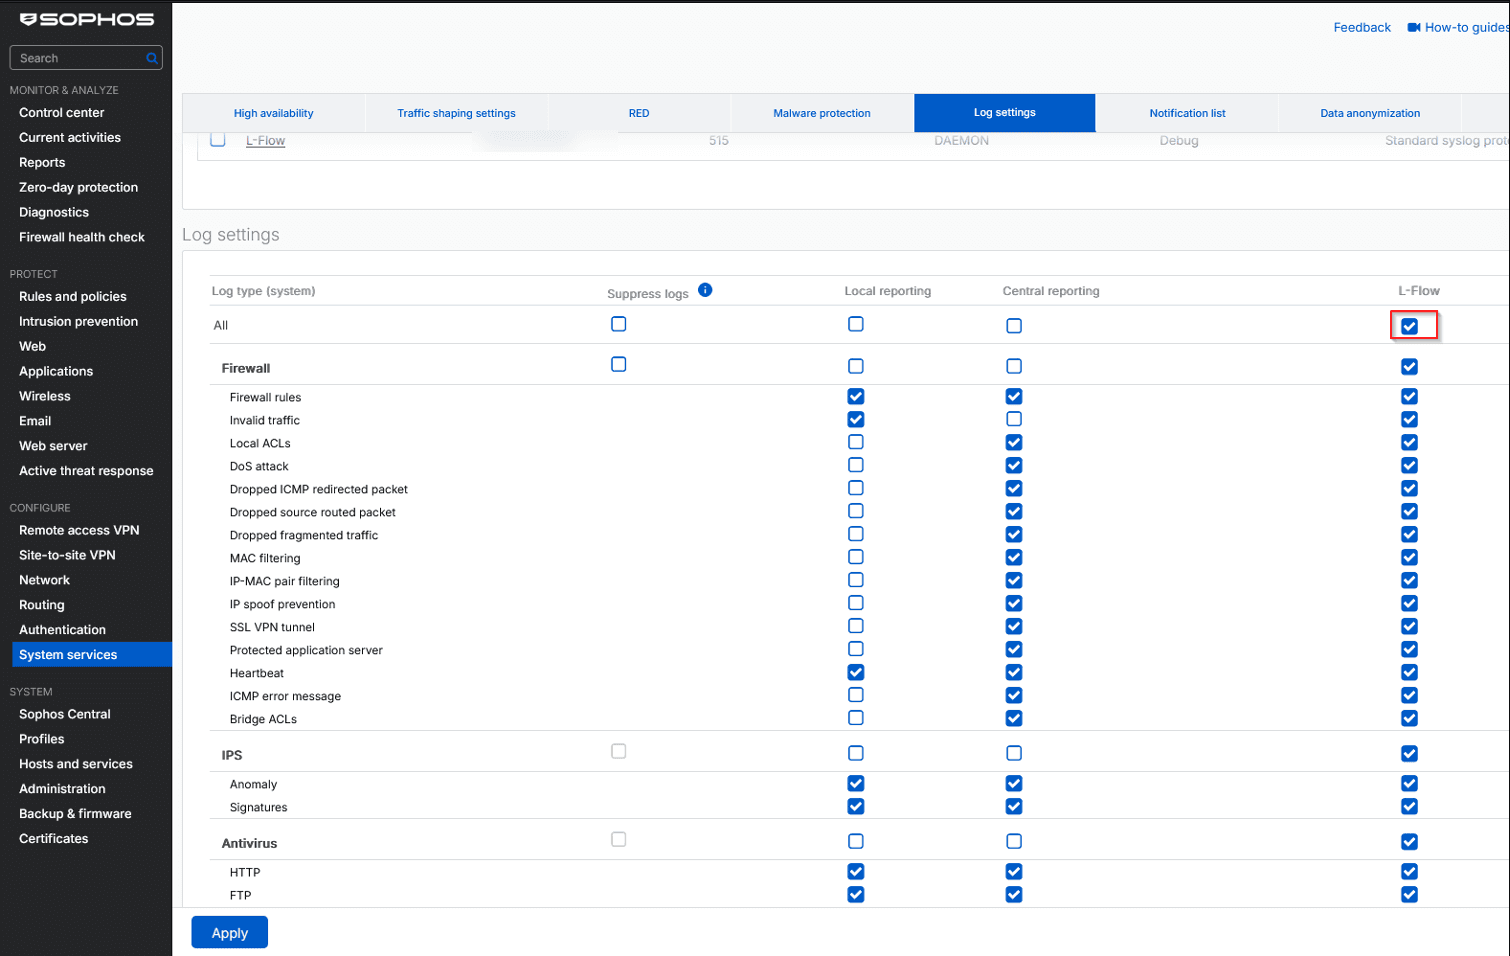Open Wireless settings in sidebar

(x=45, y=396)
